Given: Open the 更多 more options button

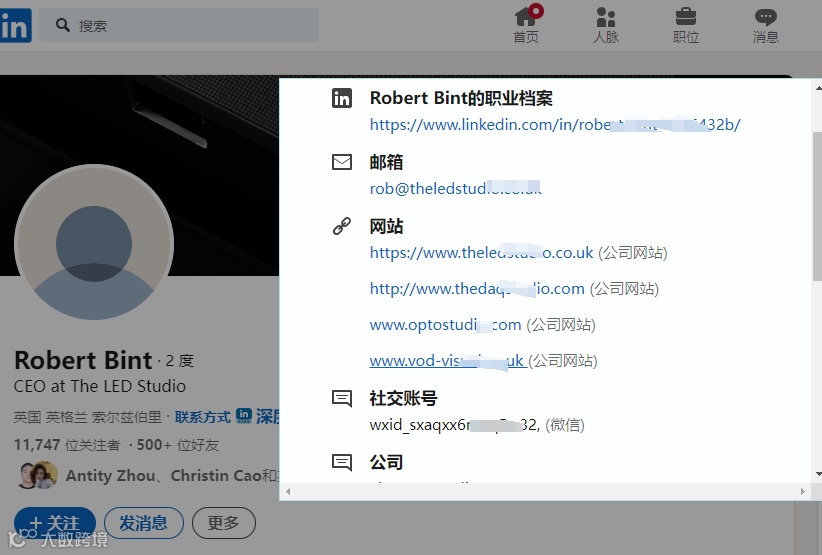Looking at the screenshot, I should pyautogui.click(x=224, y=523).
